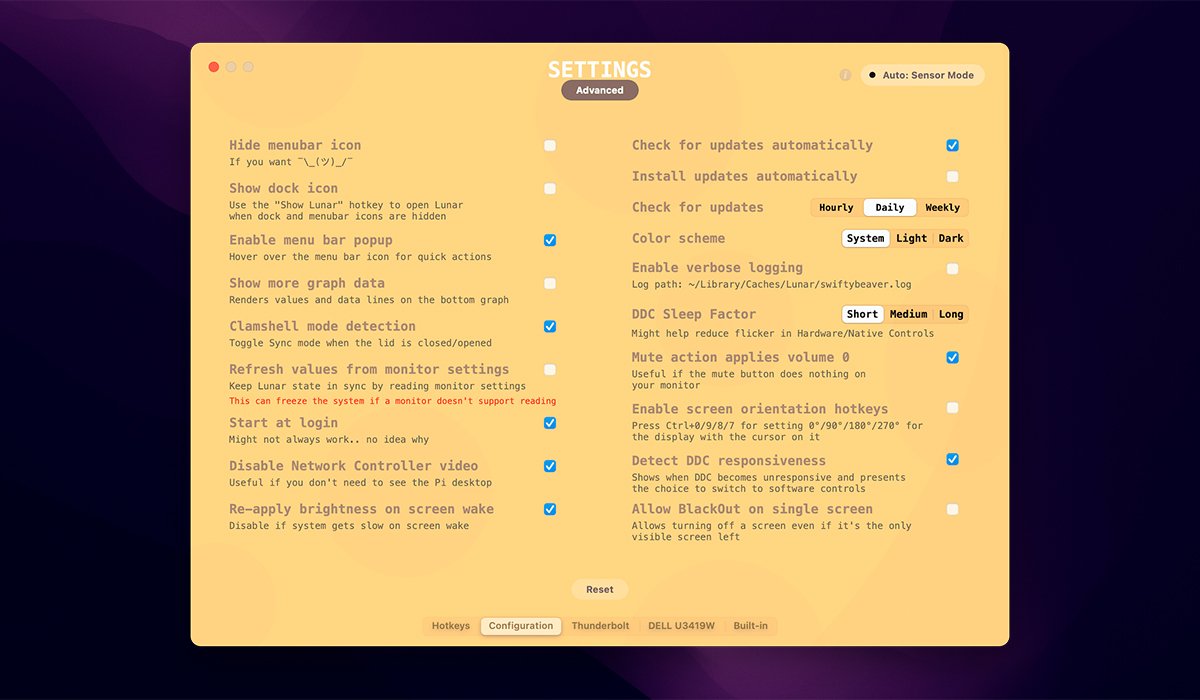This screenshot has height=700, width=1200.
Task: Click the Advanced settings pill button
Action: coord(599,90)
